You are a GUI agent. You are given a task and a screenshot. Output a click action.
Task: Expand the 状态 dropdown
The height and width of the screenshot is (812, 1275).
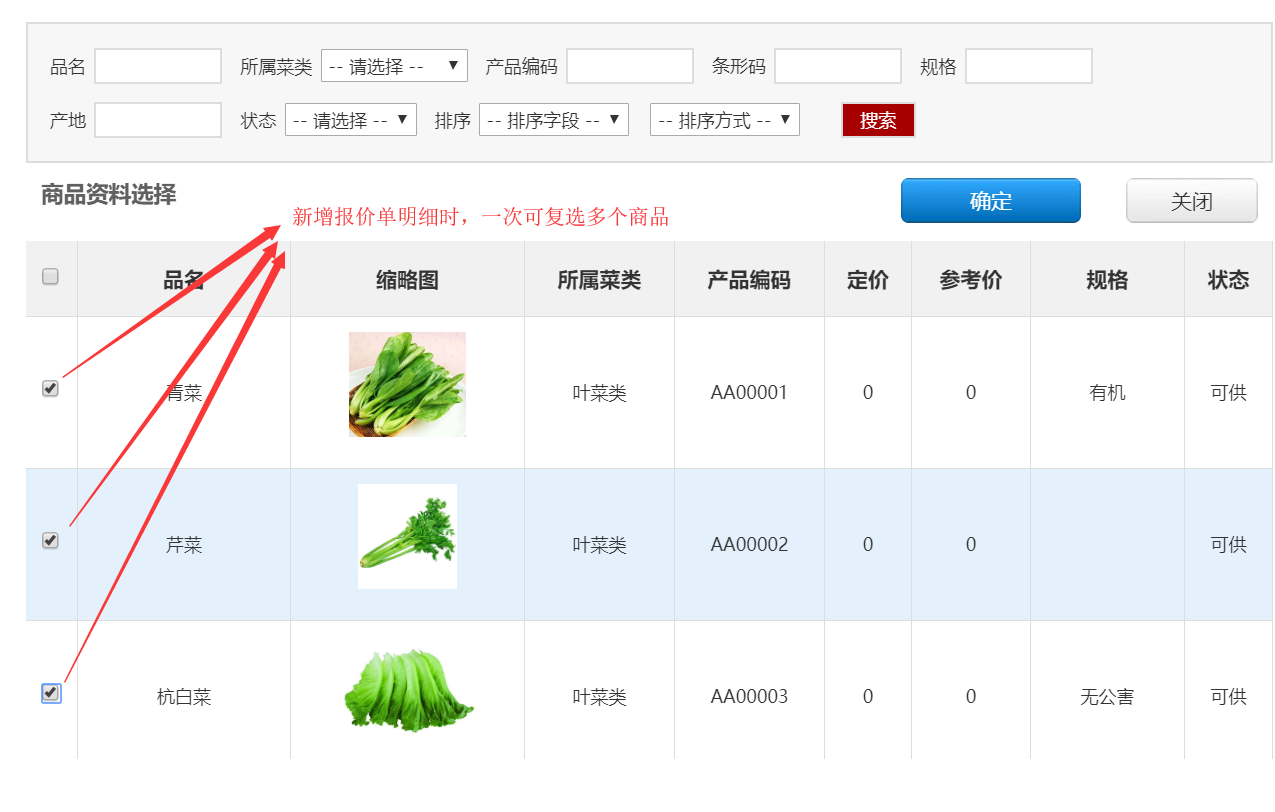click(x=350, y=120)
